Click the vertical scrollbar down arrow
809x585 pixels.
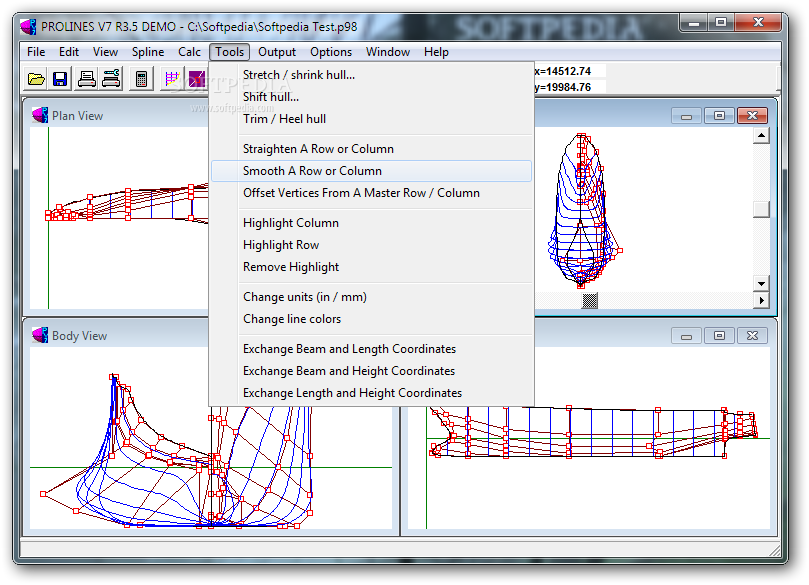[x=762, y=283]
